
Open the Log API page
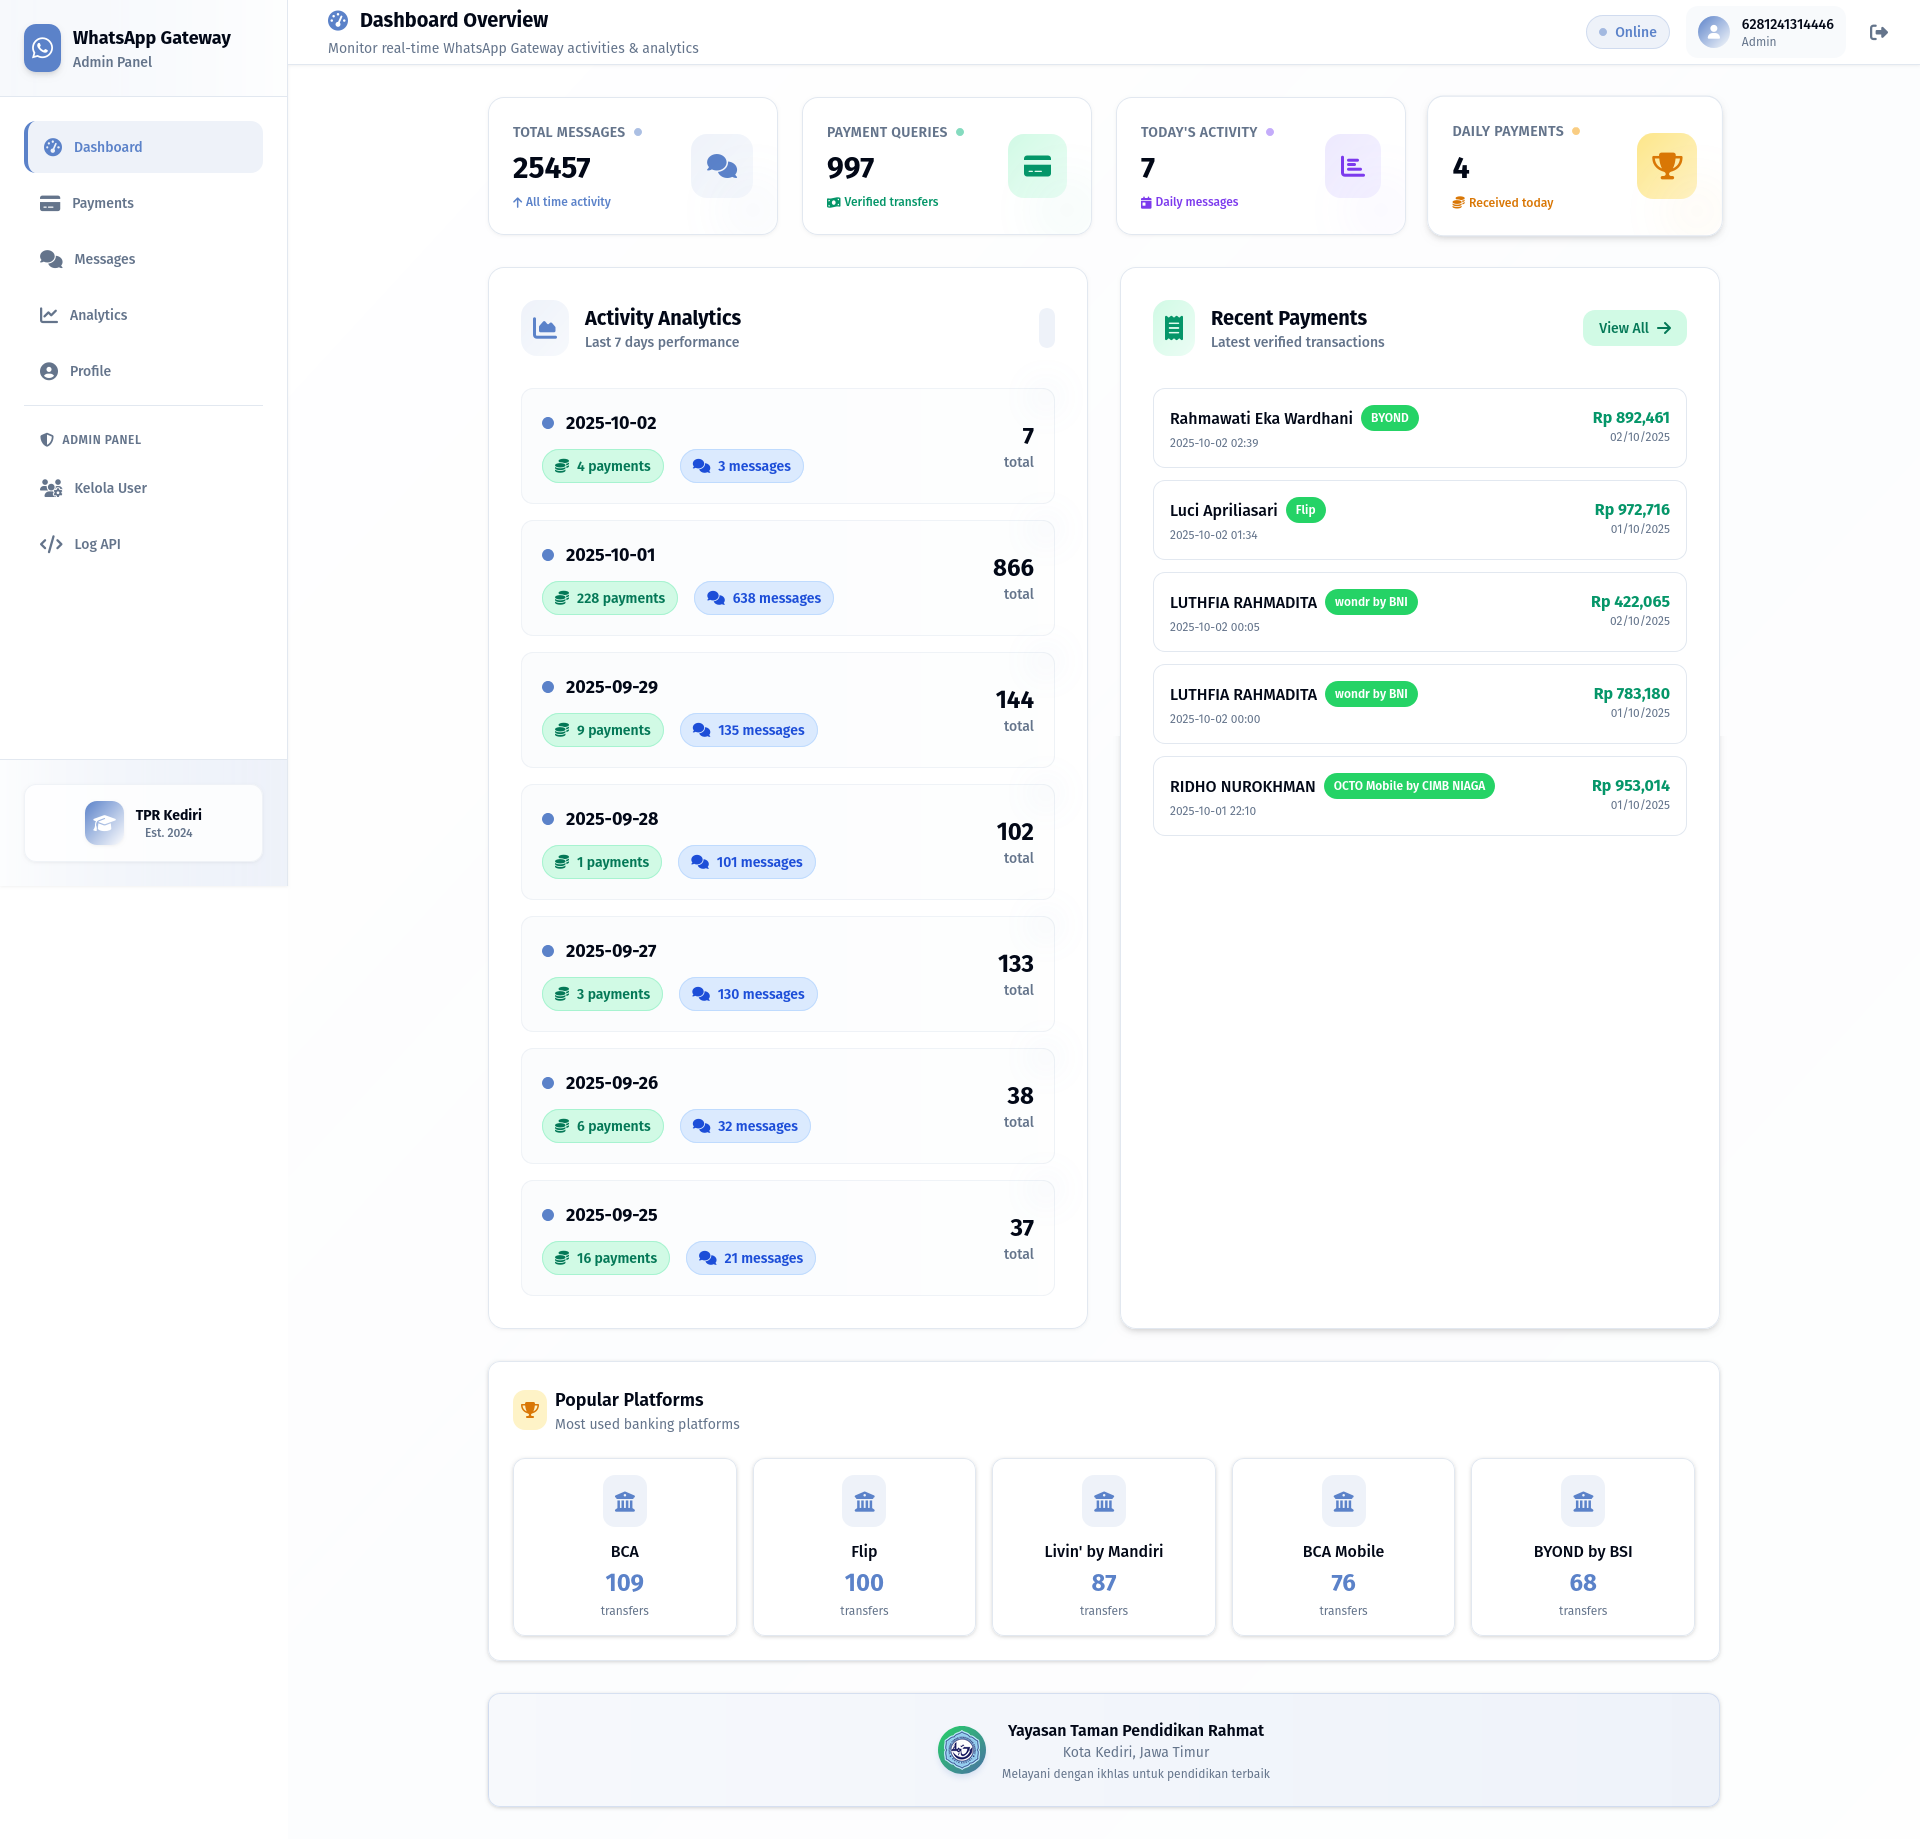[97, 544]
